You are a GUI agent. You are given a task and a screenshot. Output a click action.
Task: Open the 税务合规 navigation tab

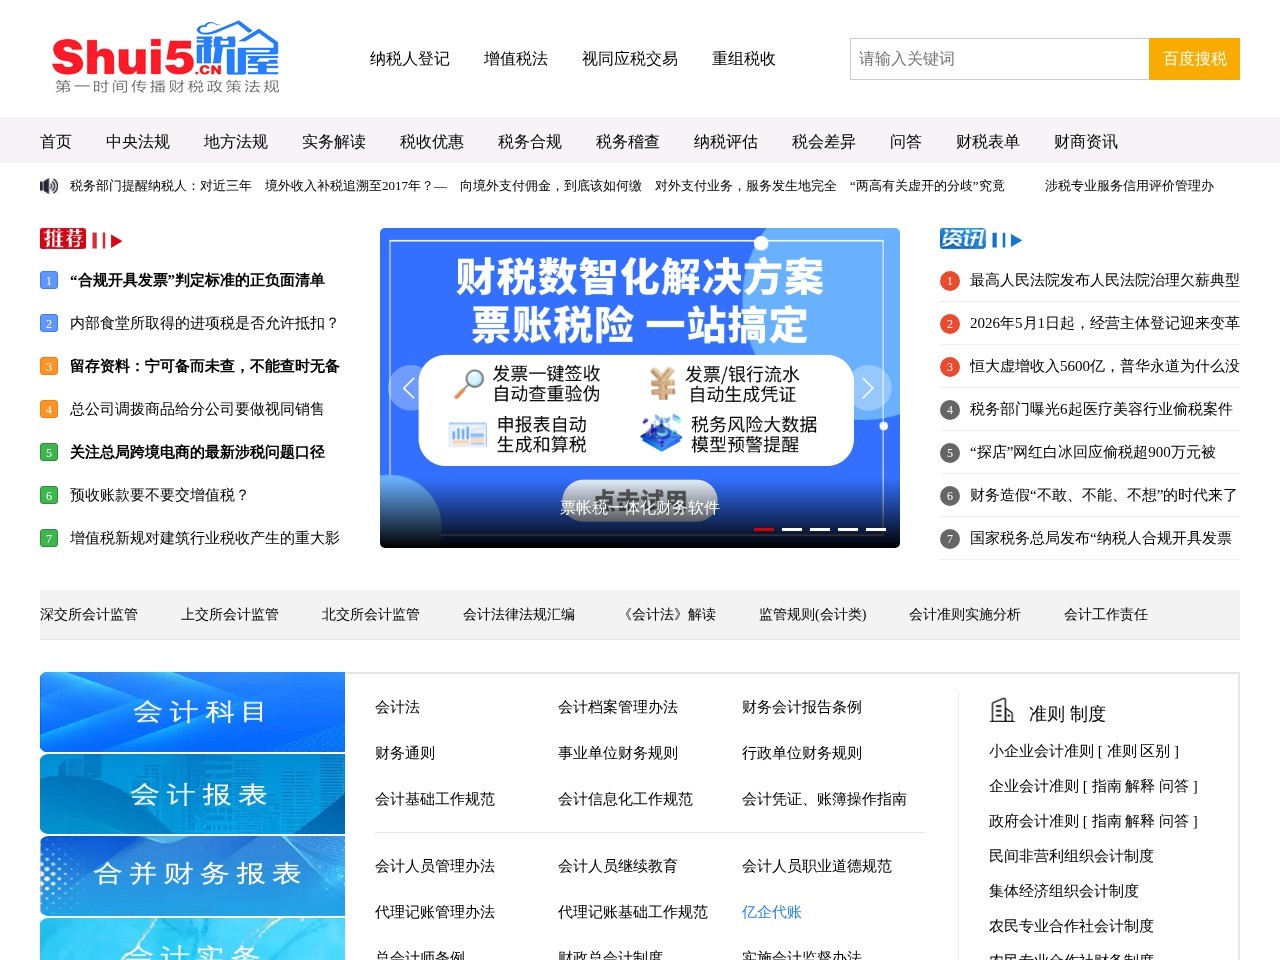(530, 142)
